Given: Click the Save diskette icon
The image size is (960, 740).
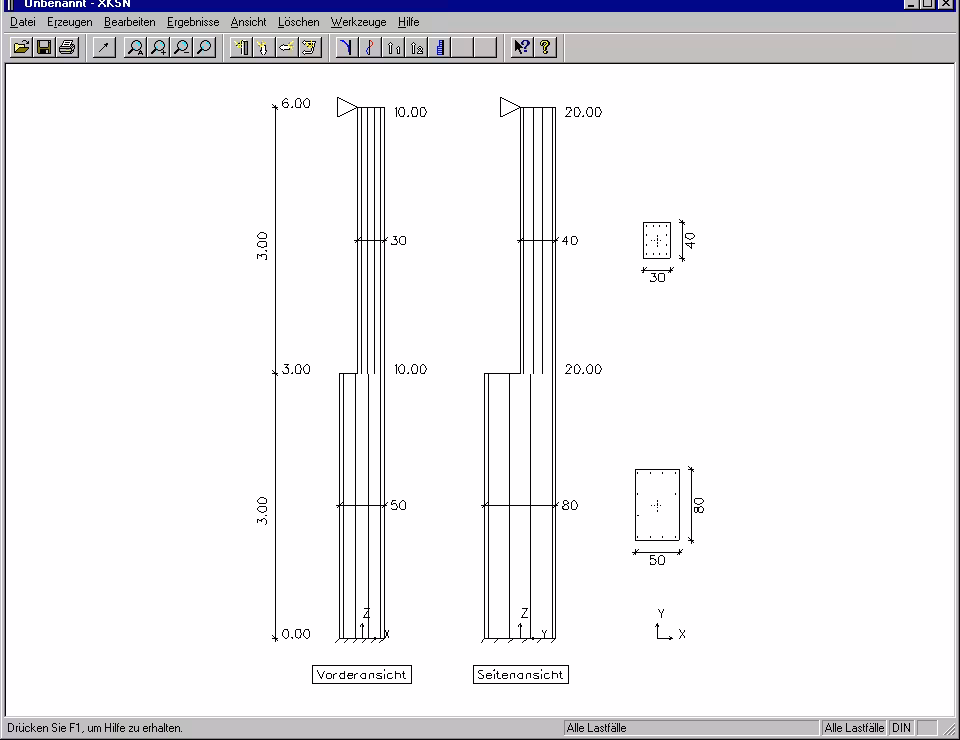Looking at the screenshot, I should [43, 47].
